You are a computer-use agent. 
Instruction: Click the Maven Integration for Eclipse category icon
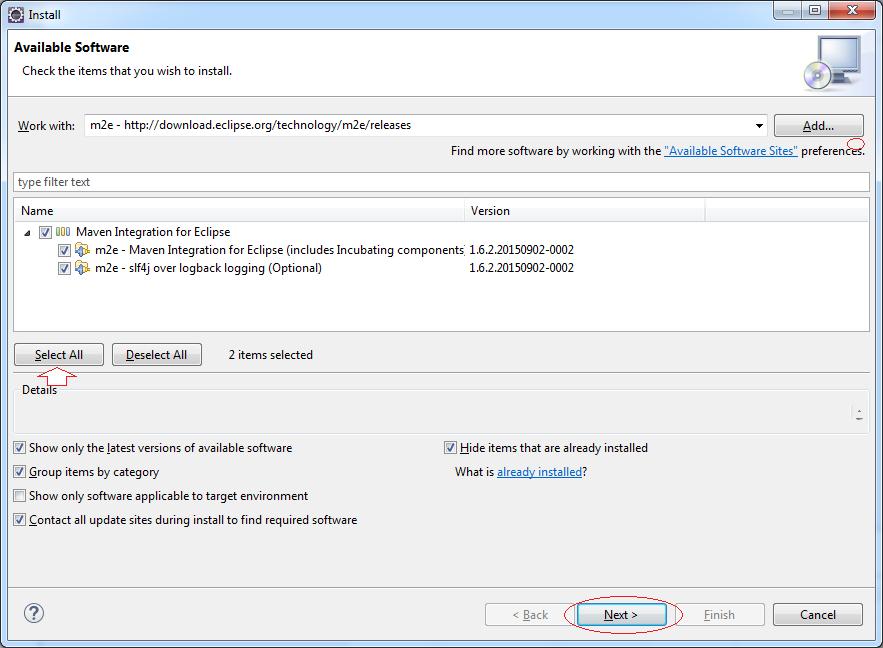[x=63, y=231]
